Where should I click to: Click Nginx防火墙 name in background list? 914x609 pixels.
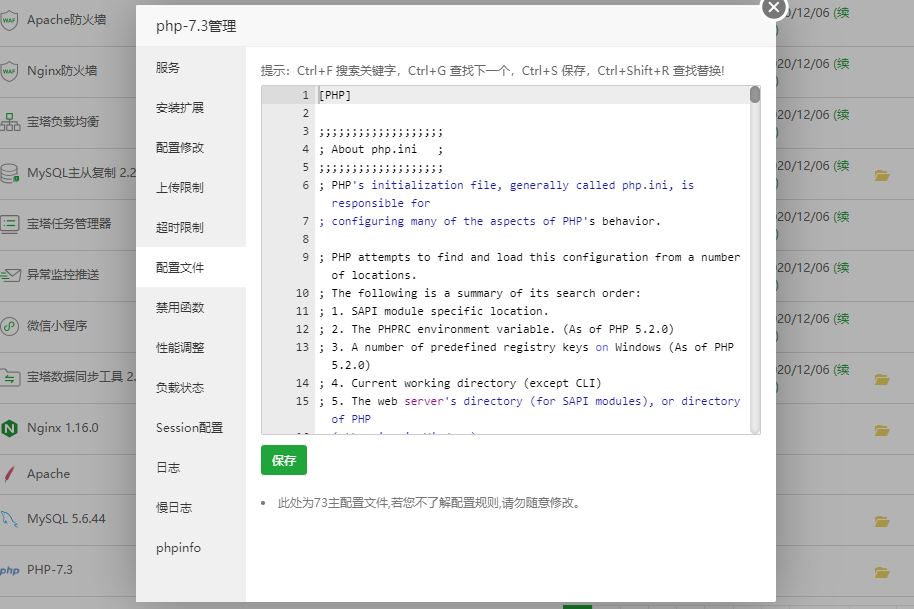(x=62, y=71)
